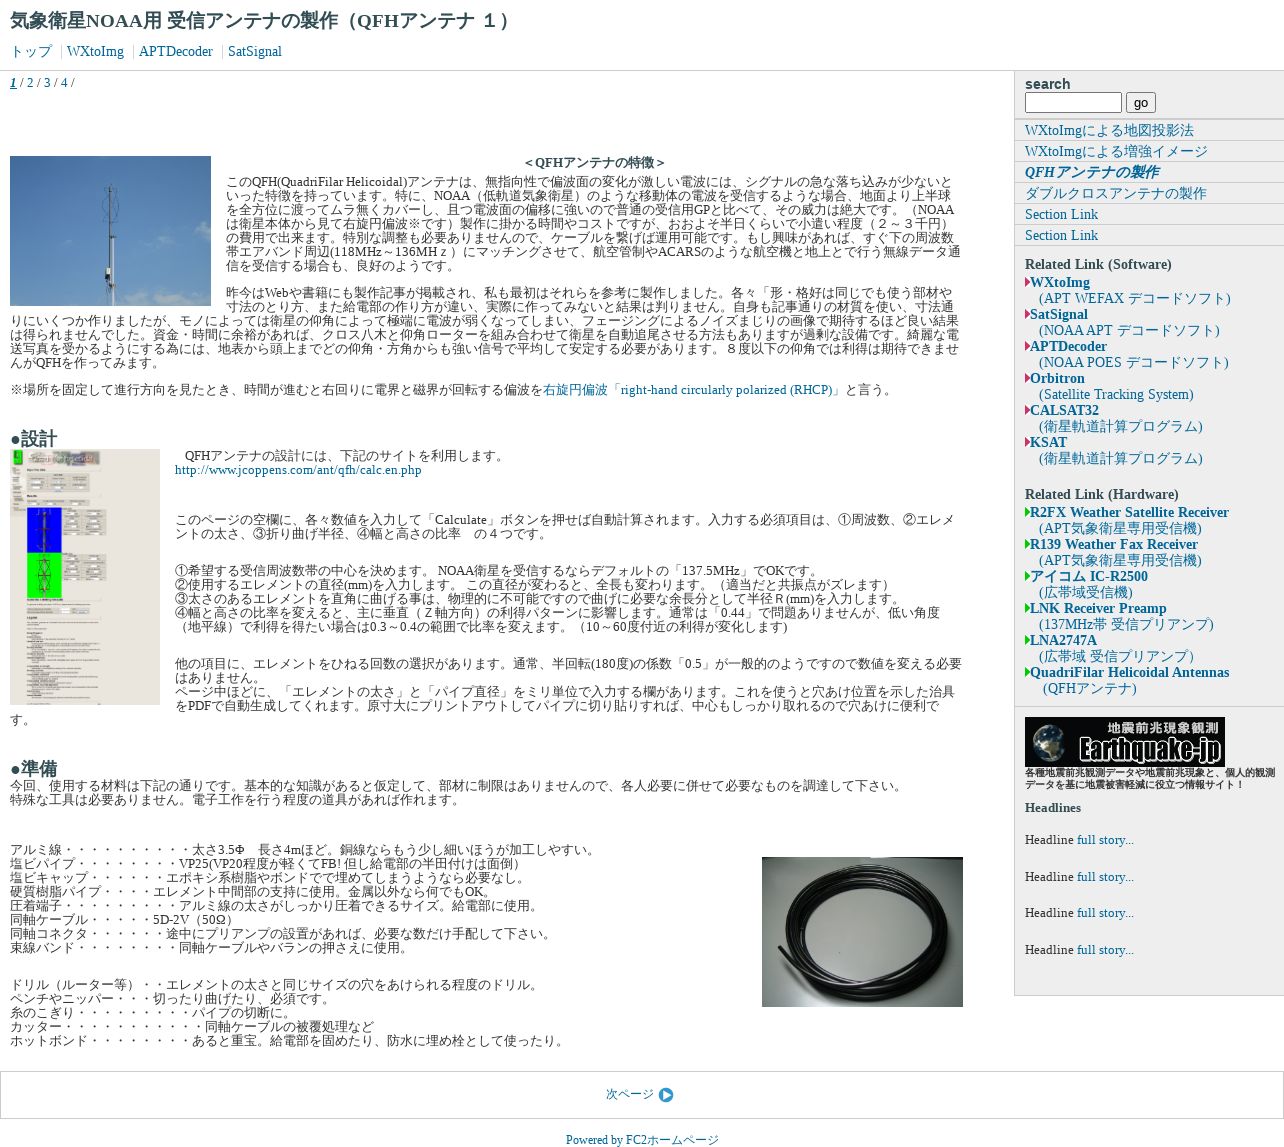
Task: Open the アイコム IC-R2500 link
Action: (x=1089, y=577)
